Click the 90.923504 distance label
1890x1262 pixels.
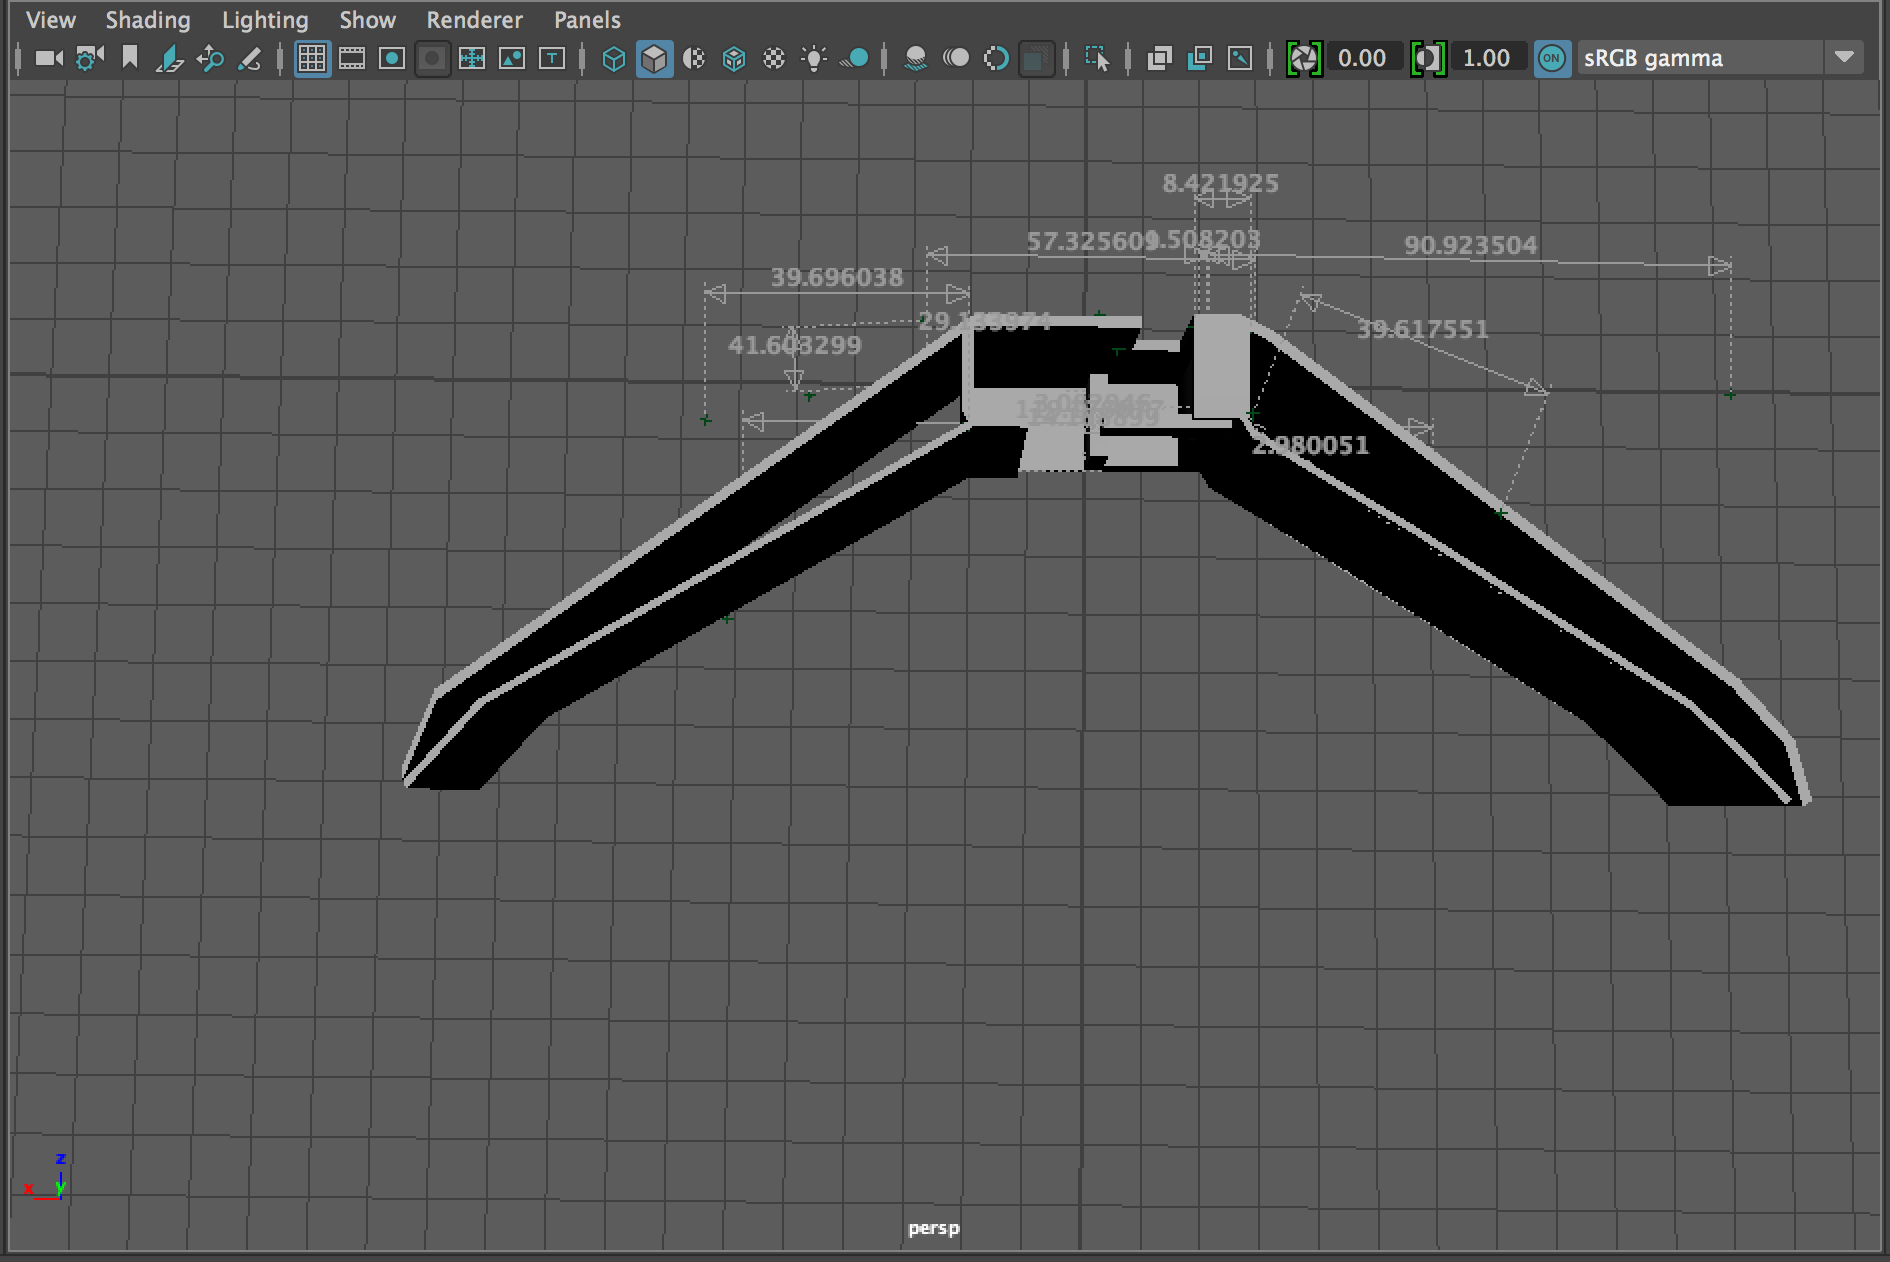1470,245
